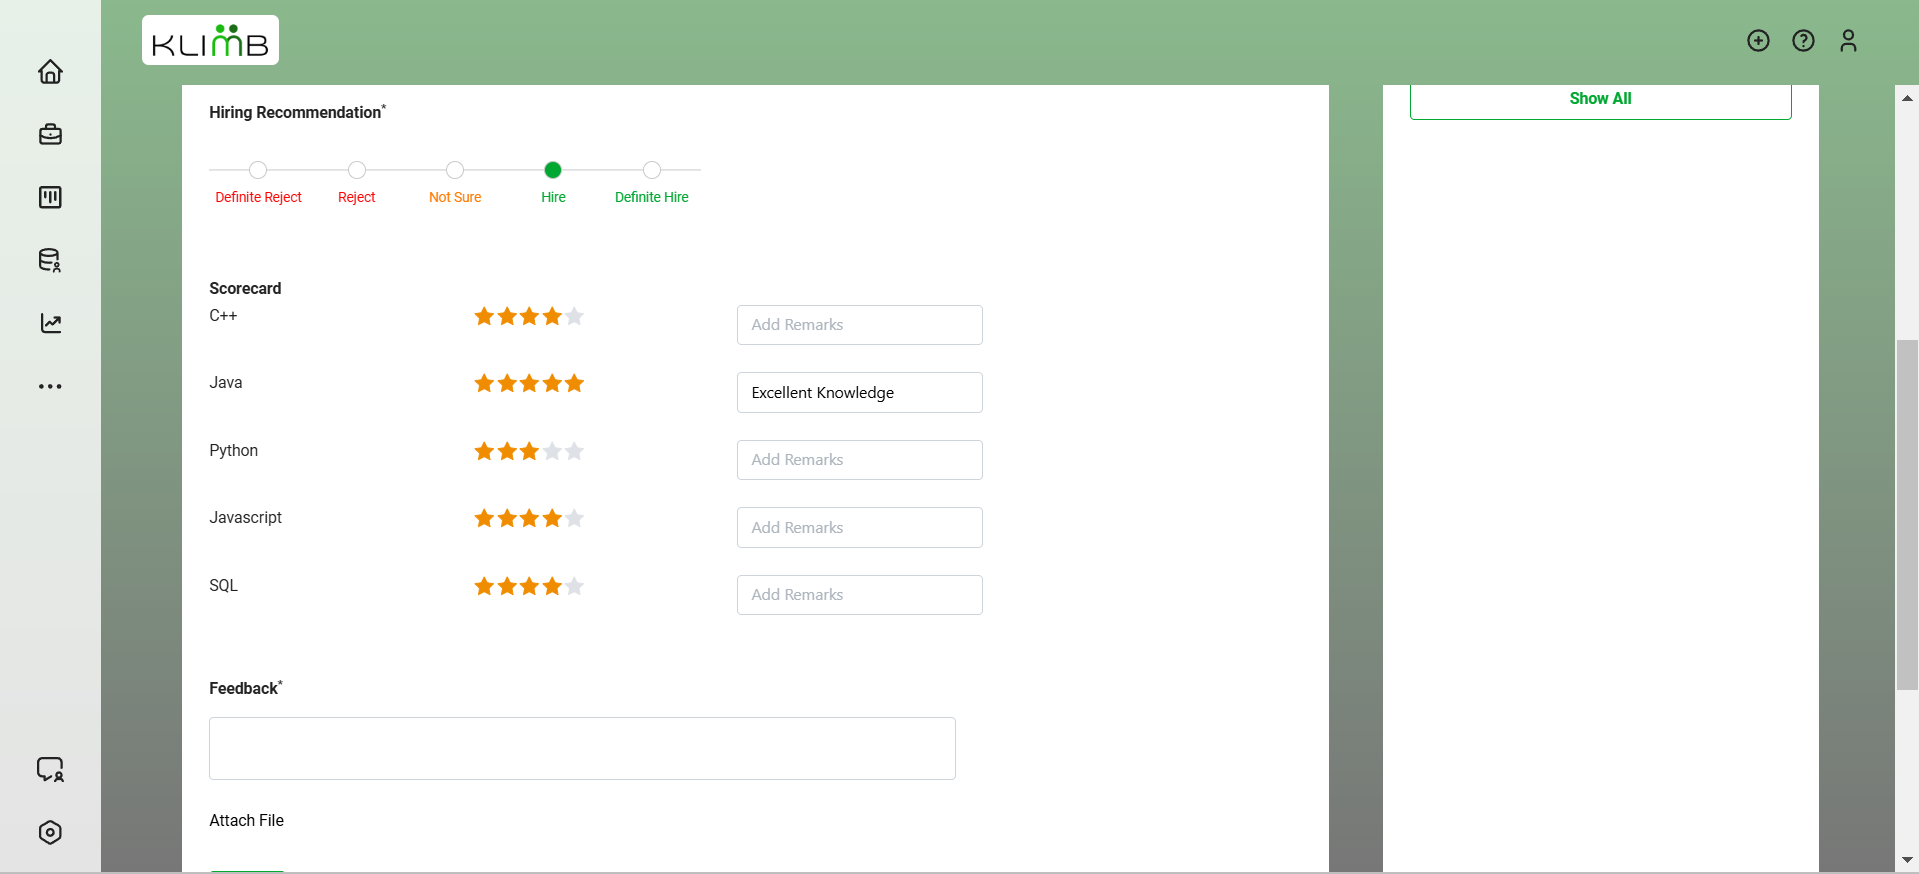The width and height of the screenshot is (1919, 874).
Task: Click the Javascript Add Remarks field
Action: pyautogui.click(x=860, y=527)
